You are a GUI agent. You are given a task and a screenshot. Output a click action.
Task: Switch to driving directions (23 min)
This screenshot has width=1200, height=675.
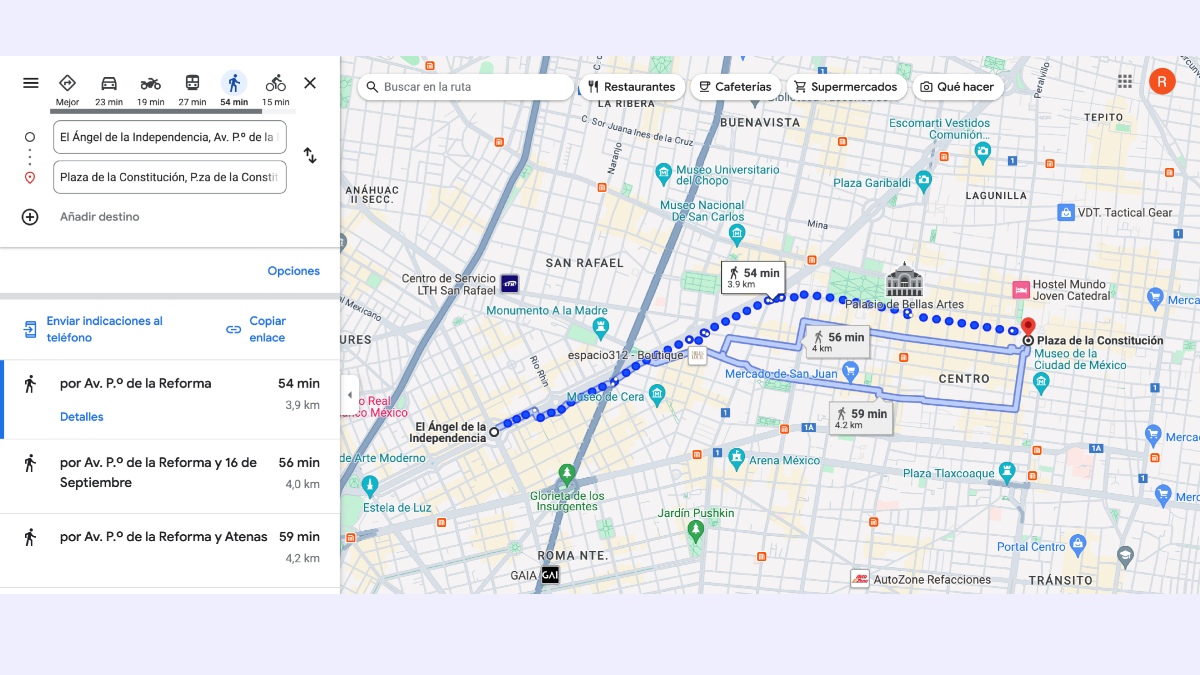point(109,82)
